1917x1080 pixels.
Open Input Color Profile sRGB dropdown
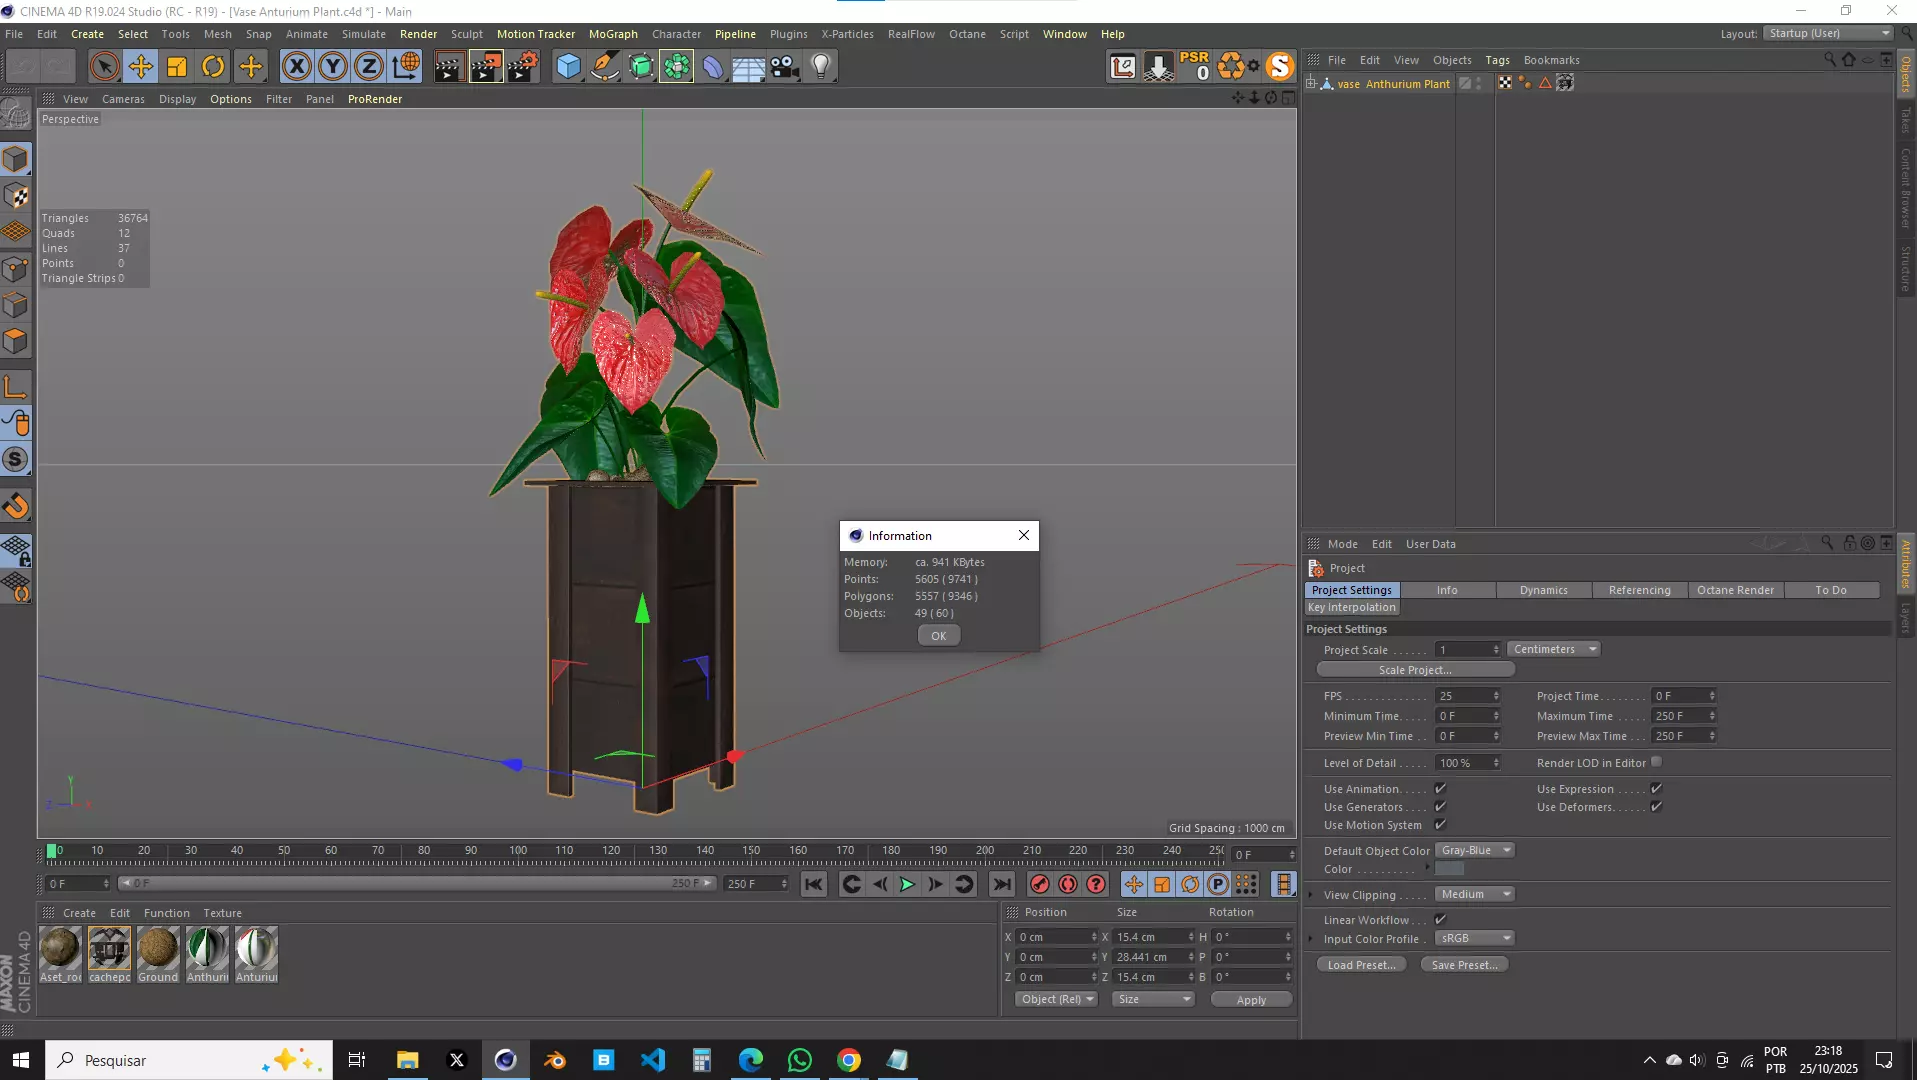pyautogui.click(x=1475, y=938)
